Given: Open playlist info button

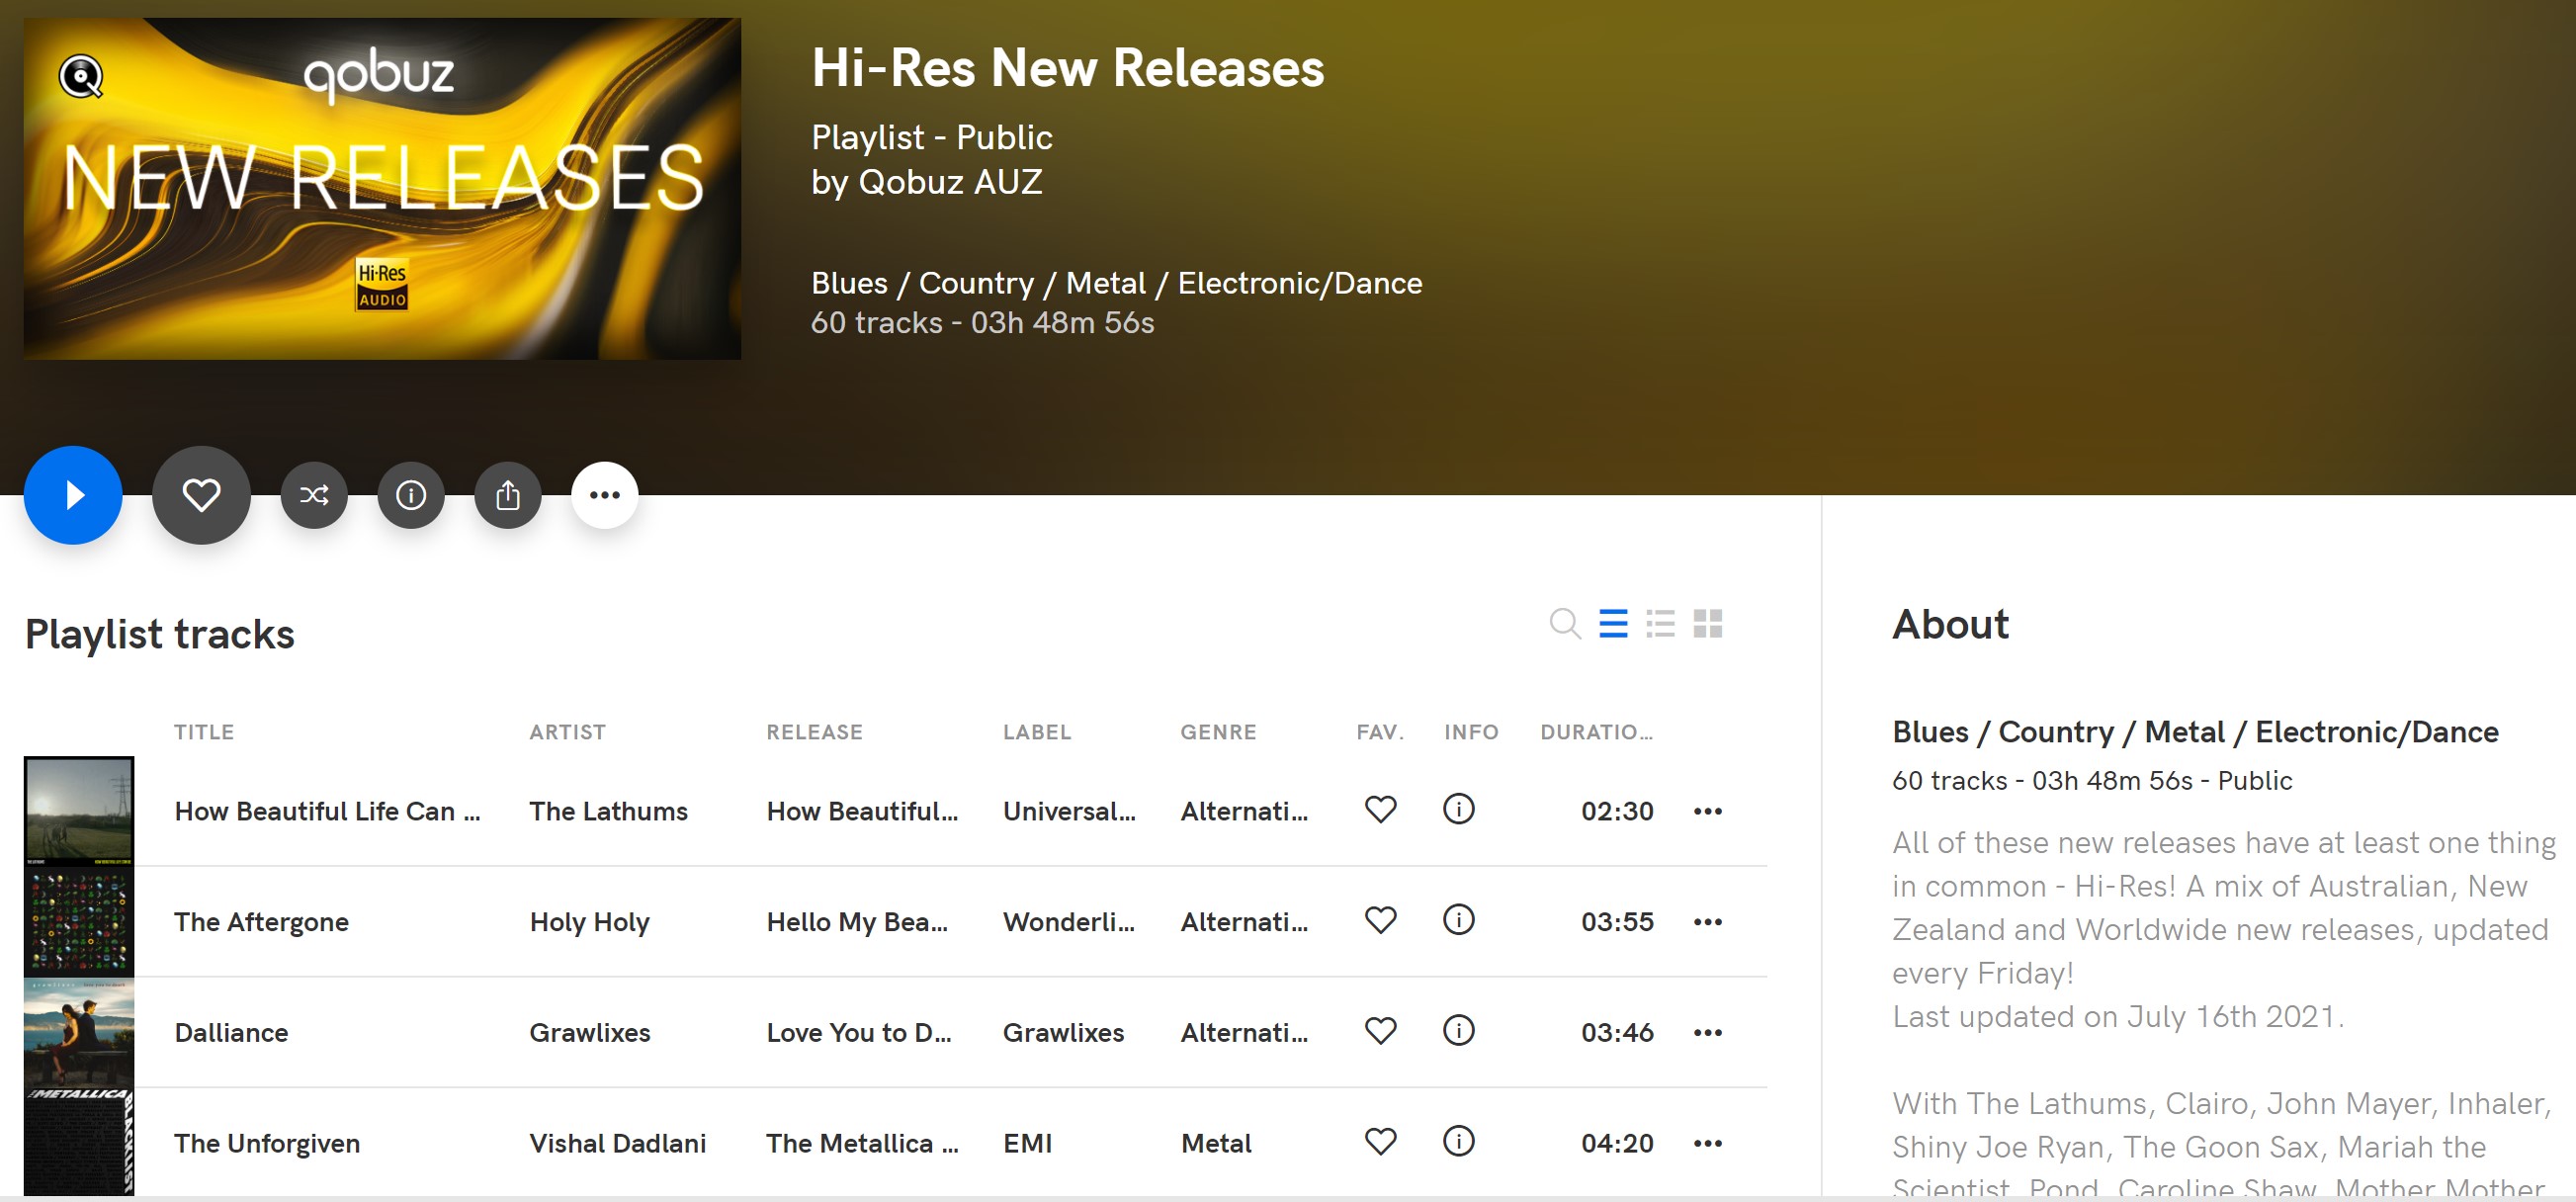Looking at the screenshot, I should pyautogui.click(x=411, y=495).
